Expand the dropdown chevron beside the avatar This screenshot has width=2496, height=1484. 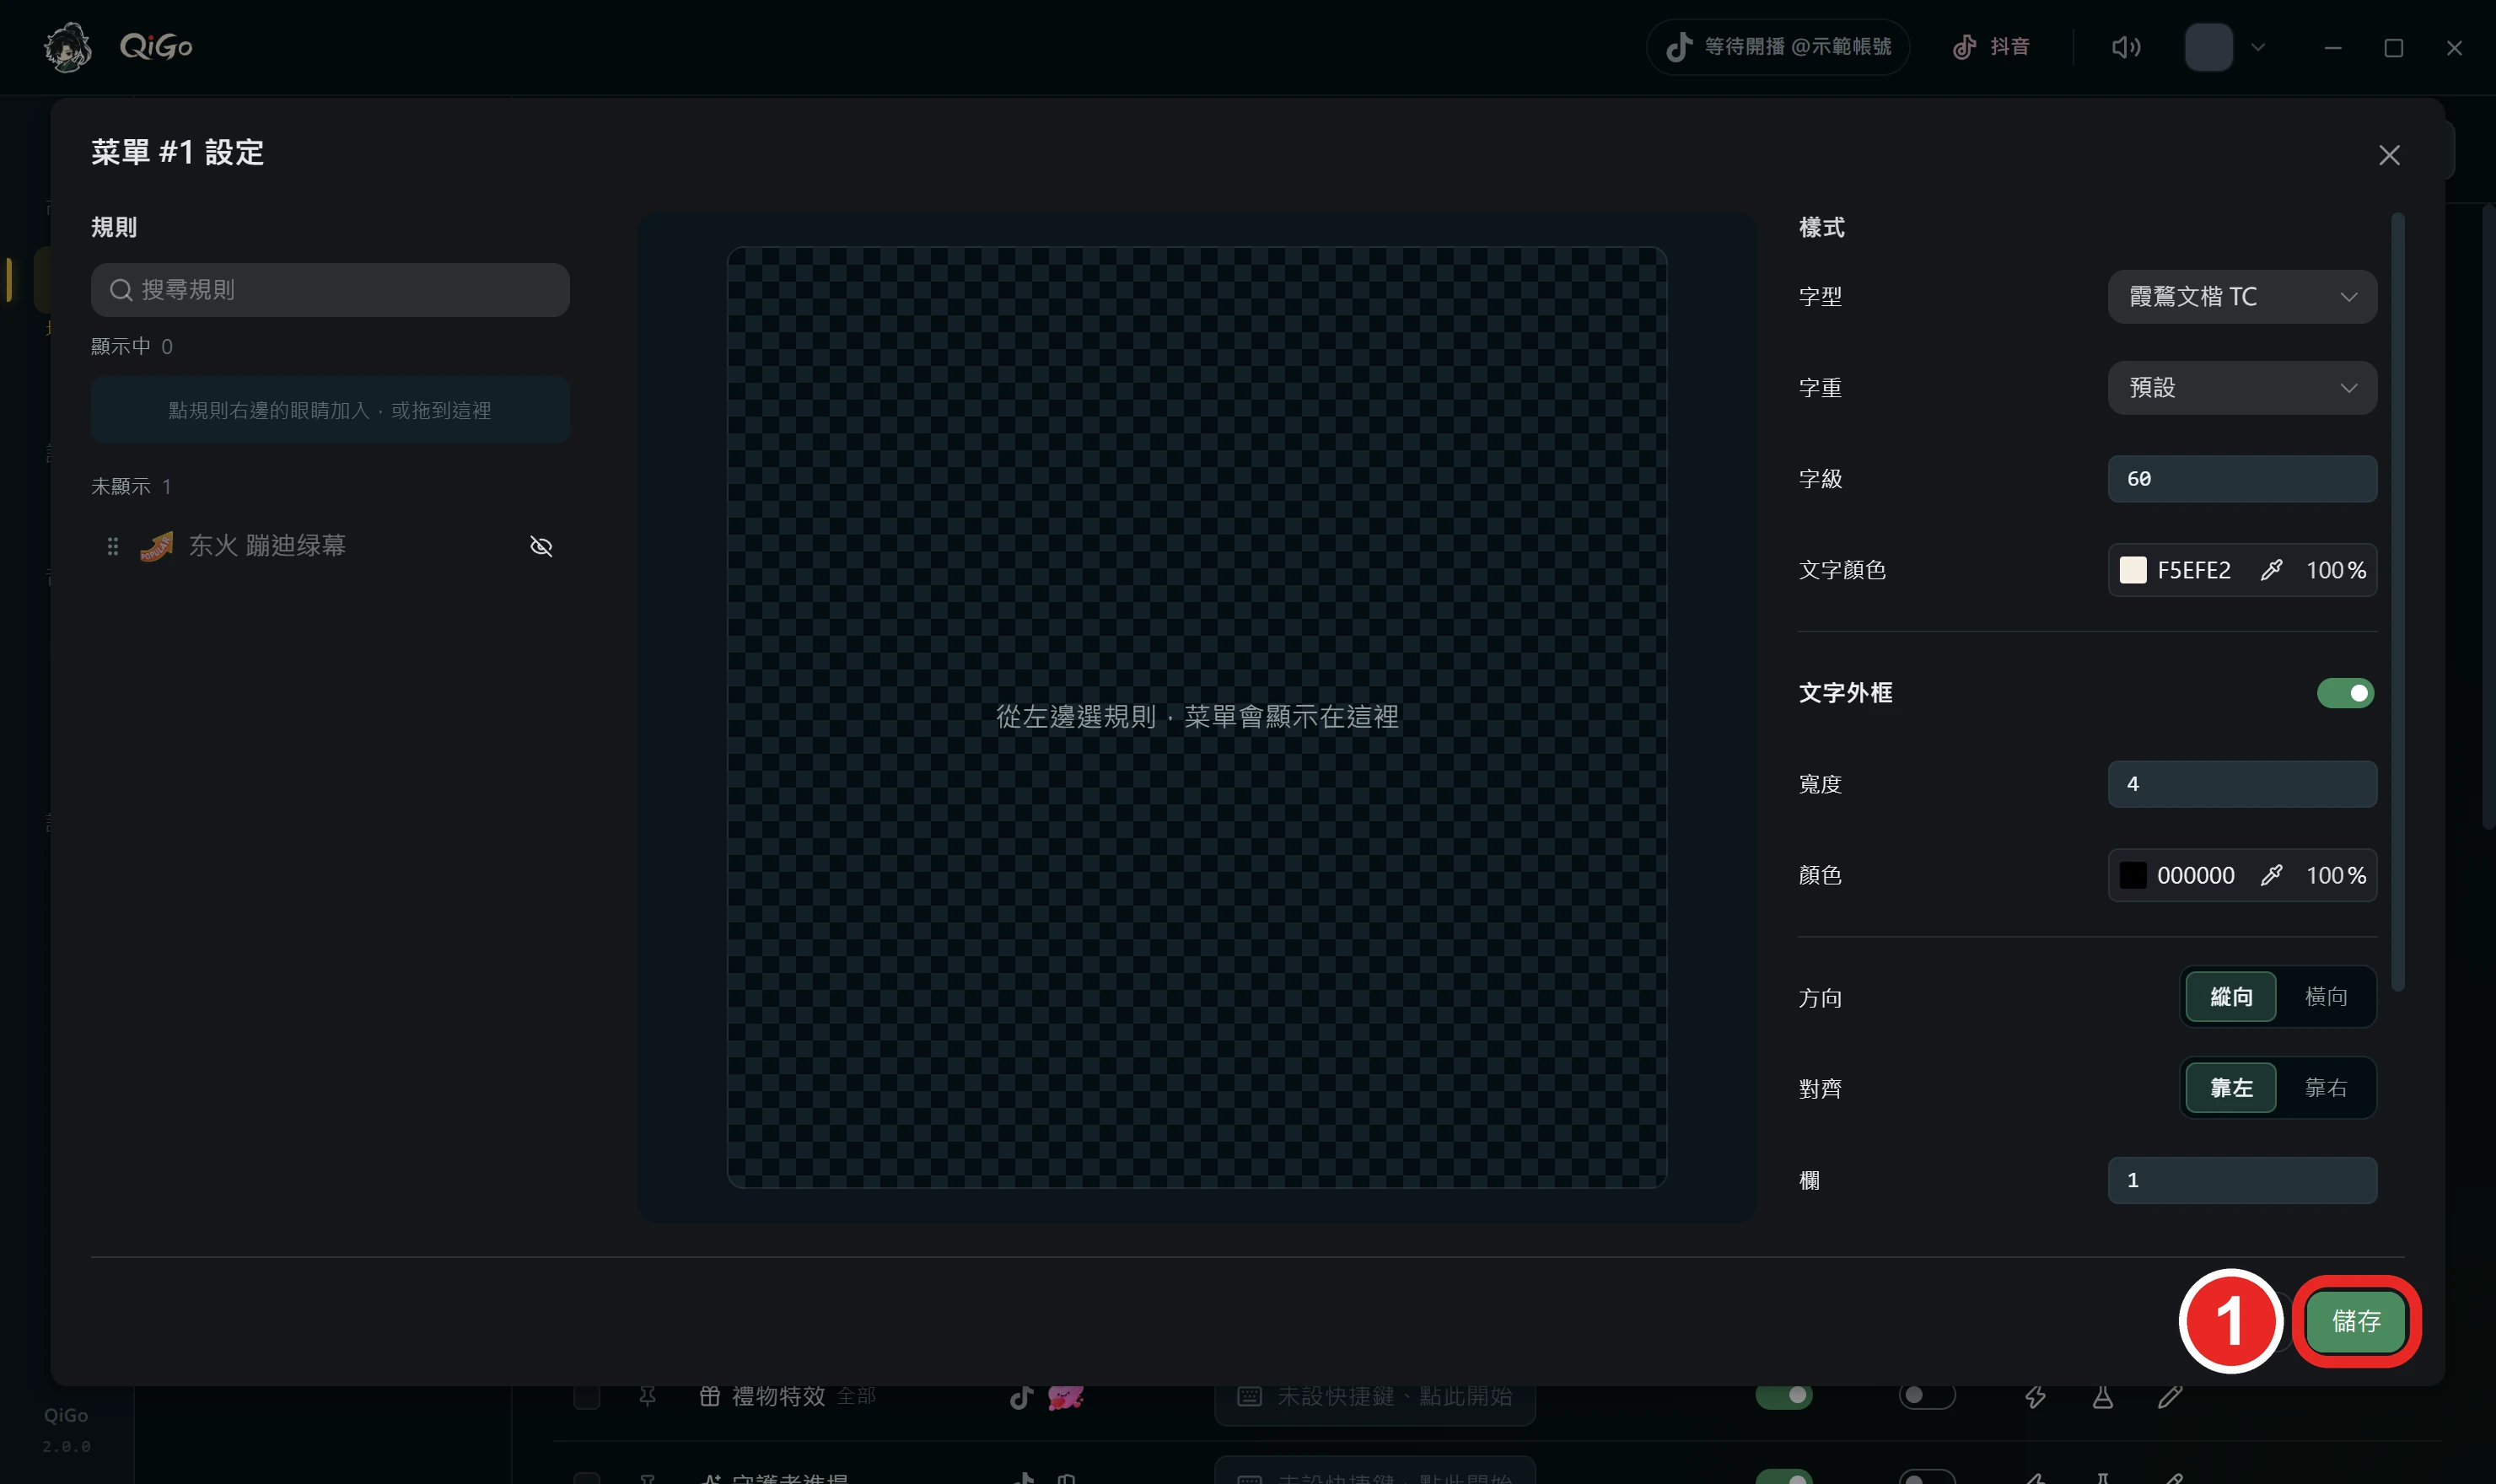[2257, 47]
